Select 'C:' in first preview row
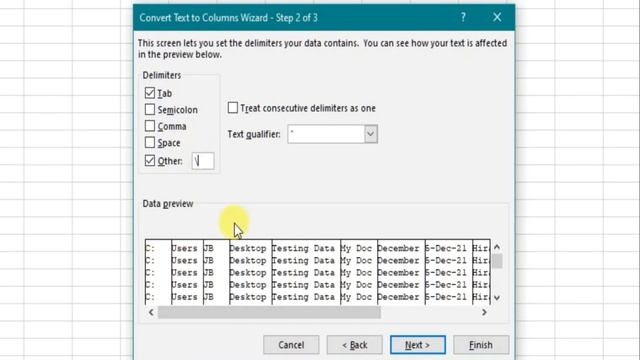640x360 pixels. click(x=150, y=248)
